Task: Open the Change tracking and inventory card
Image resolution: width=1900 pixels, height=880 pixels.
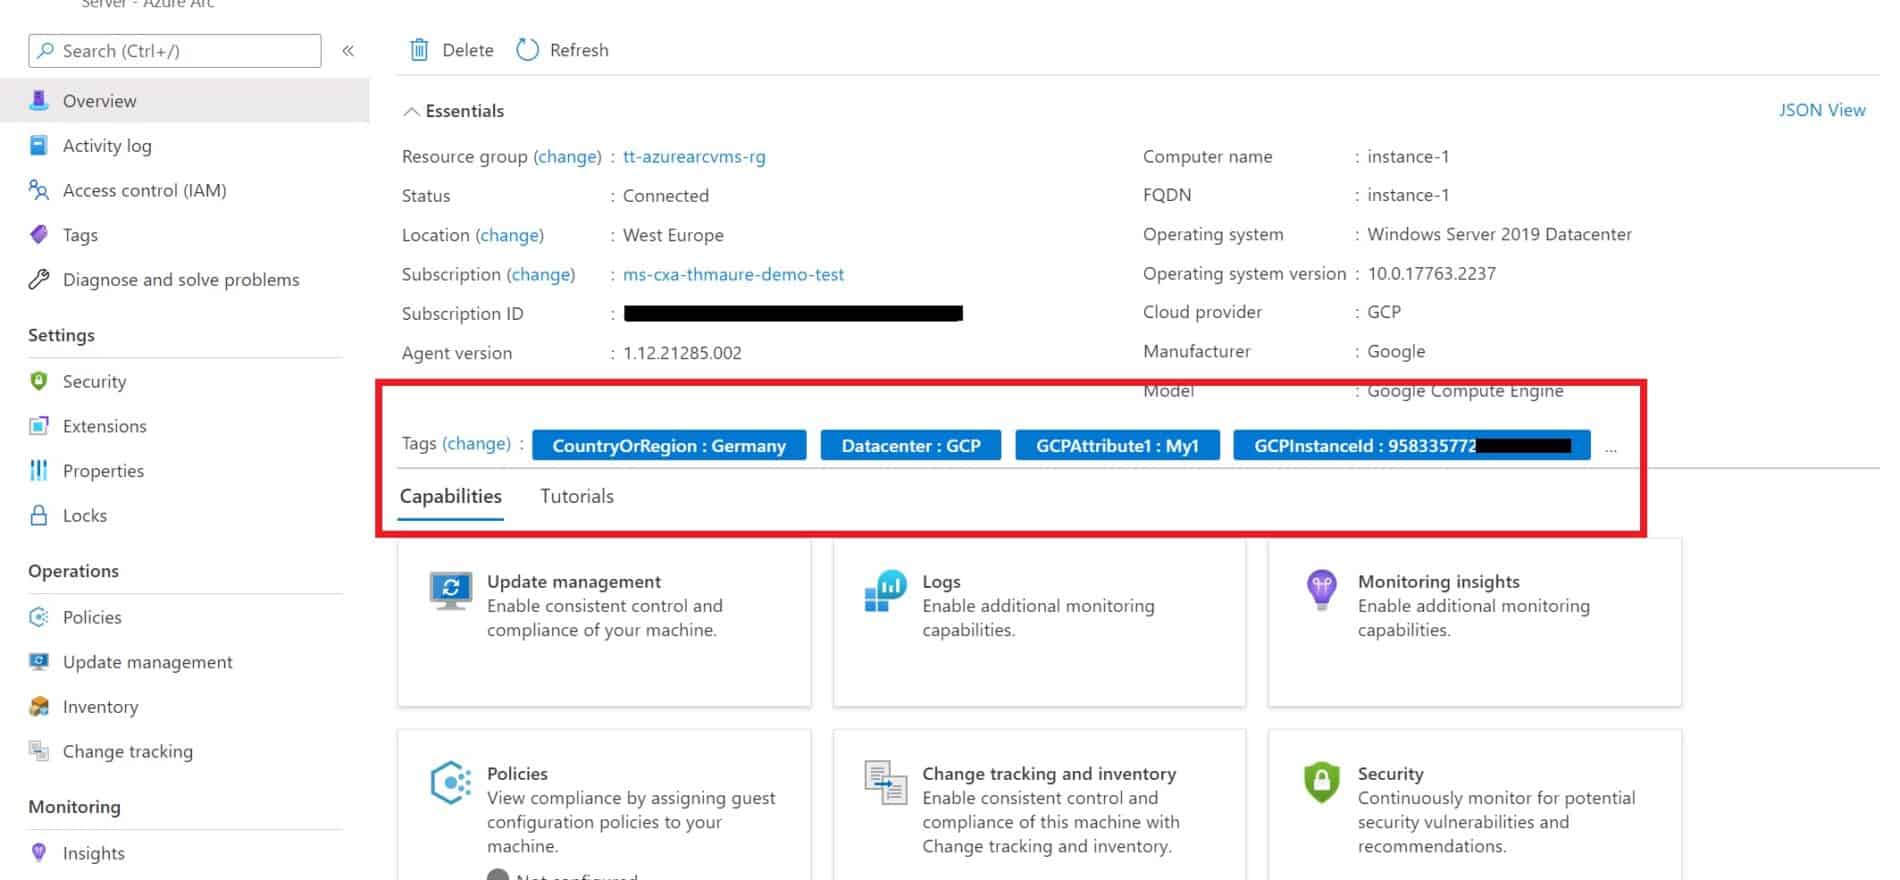Action: tap(1039, 806)
